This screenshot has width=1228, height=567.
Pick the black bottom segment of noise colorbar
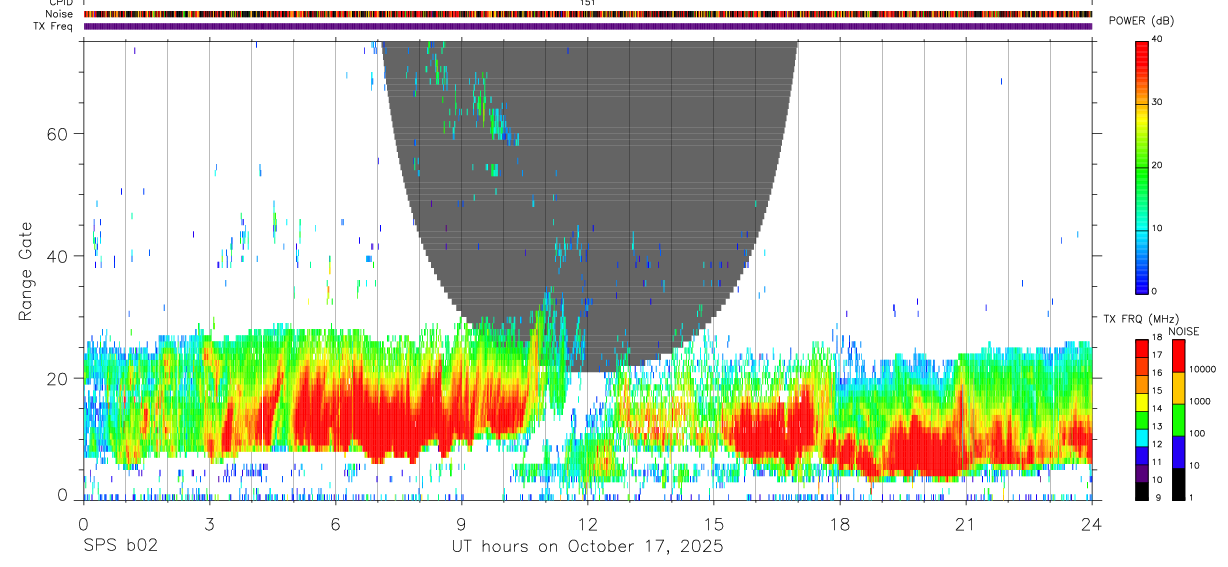[x=1178, y=484]
